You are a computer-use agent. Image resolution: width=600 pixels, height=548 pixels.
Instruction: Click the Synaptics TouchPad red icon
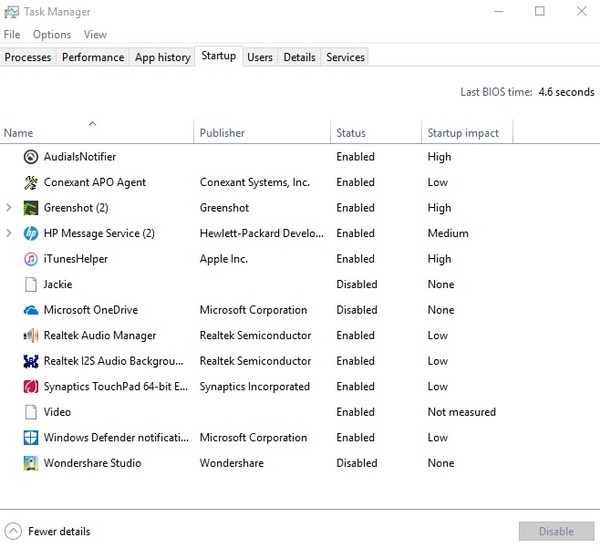(31, 387)
